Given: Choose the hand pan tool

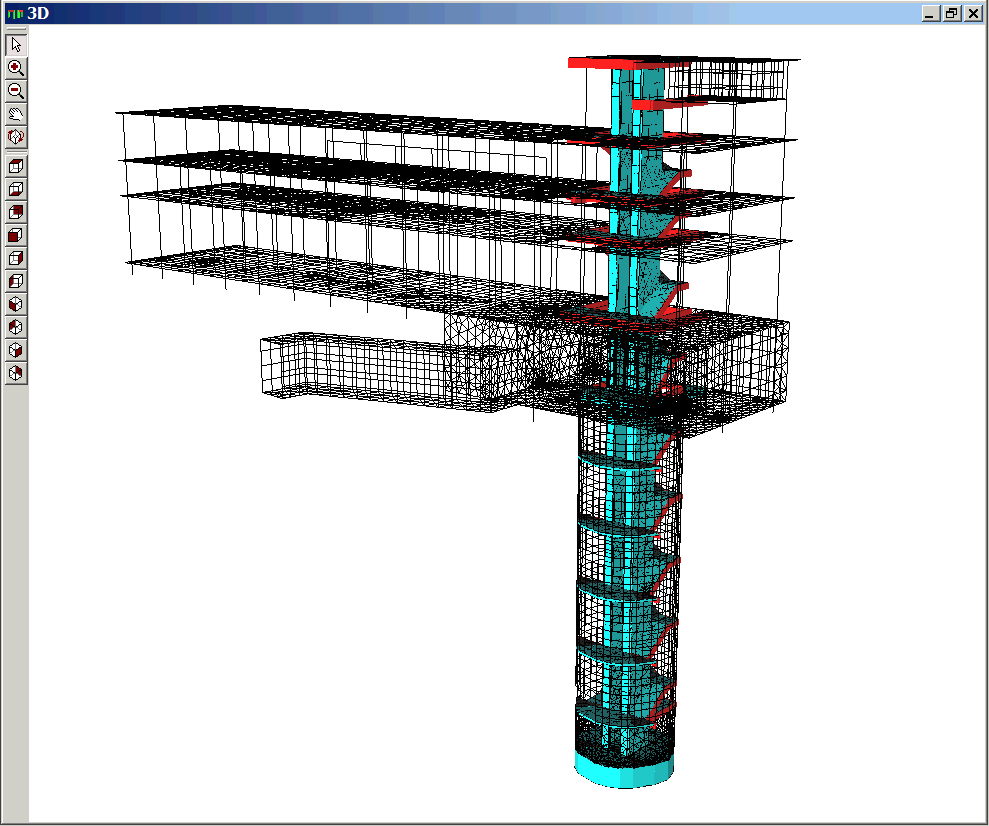Looking at the screenshot, I should point(16,114).
